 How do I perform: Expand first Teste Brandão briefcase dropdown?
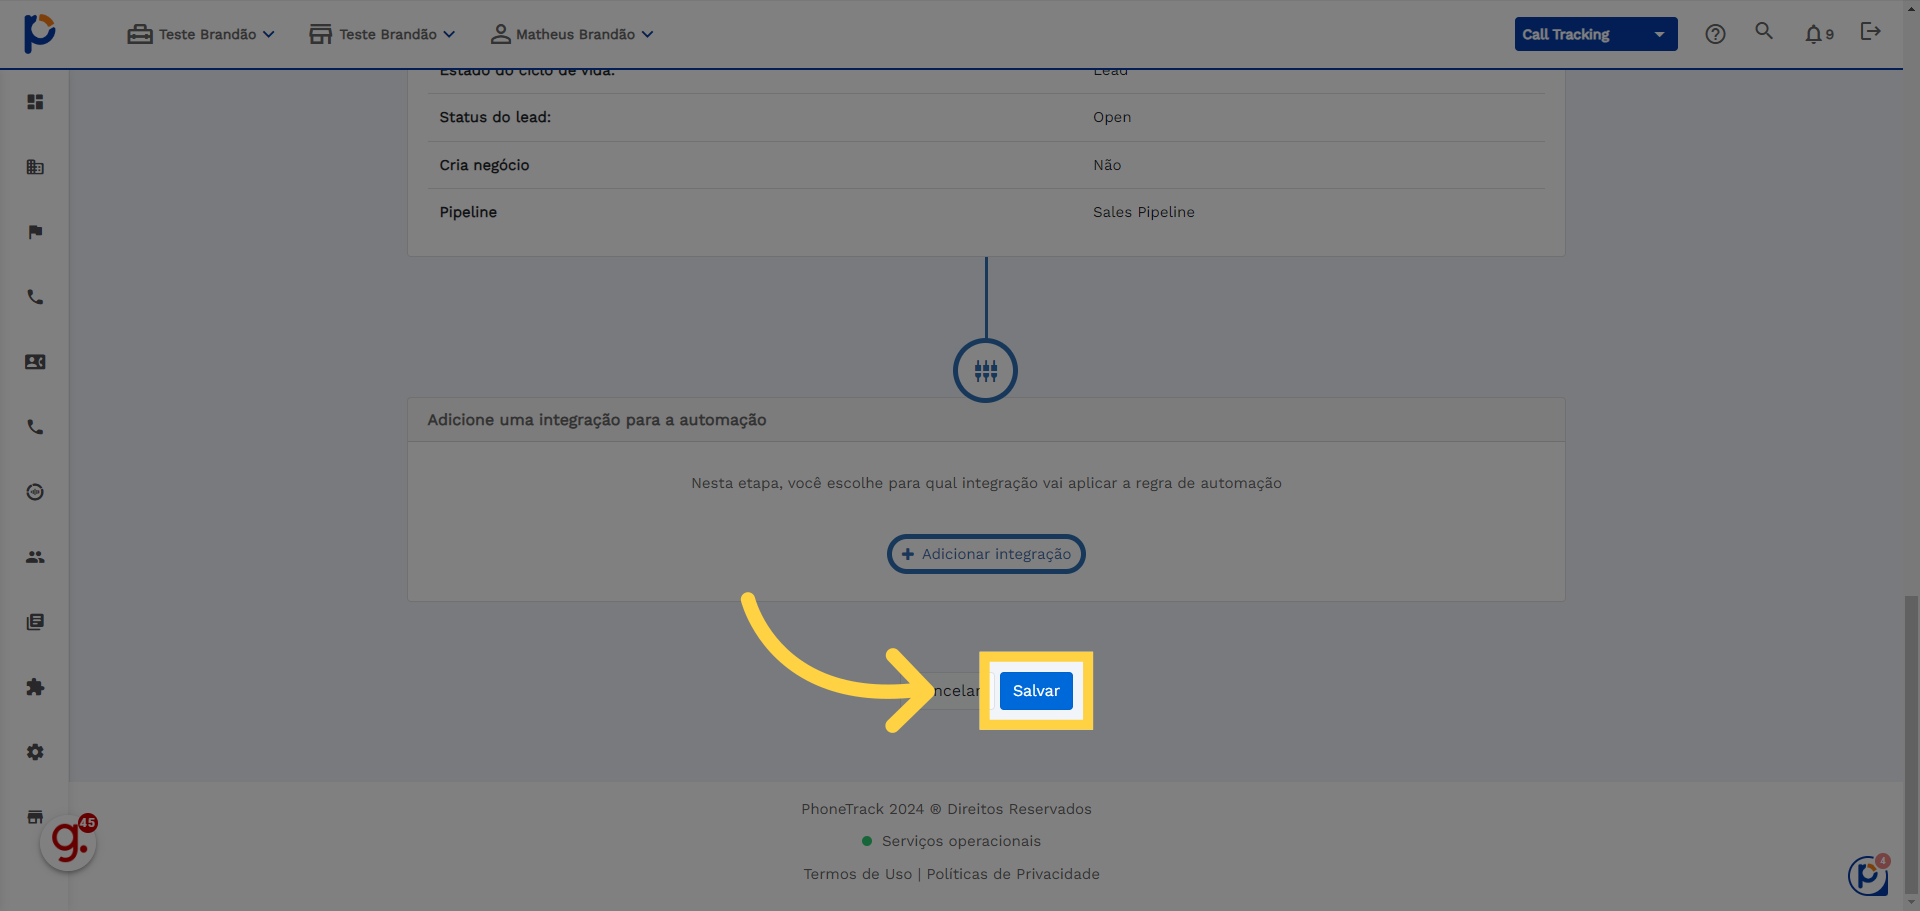[201, 34]
